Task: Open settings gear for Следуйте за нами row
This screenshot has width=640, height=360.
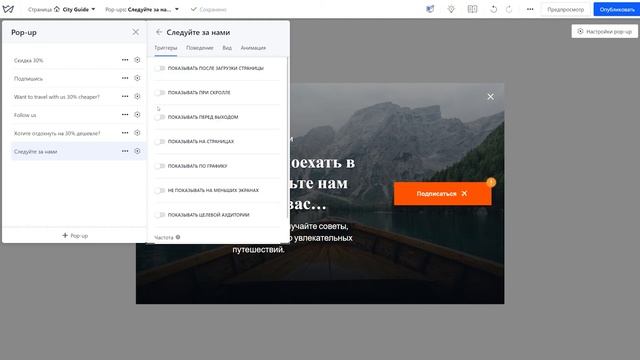Action: point(137,151)
